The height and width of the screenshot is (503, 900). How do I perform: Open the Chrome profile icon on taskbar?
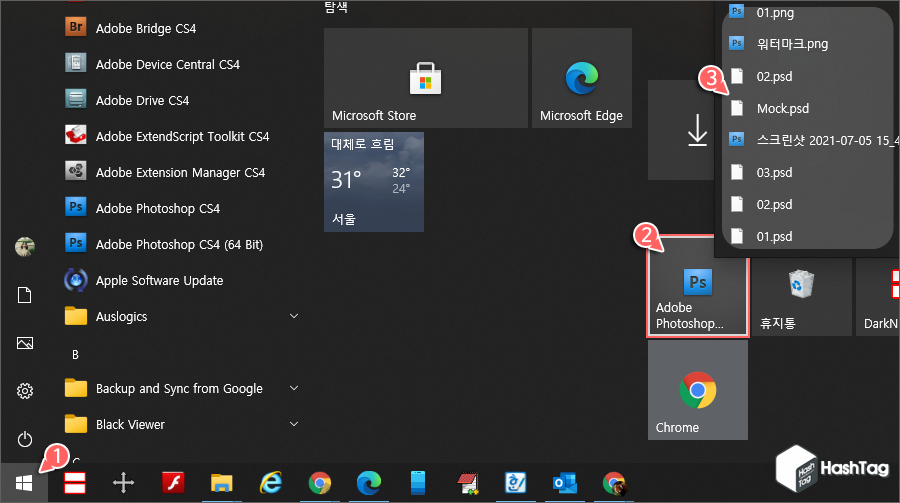pos(614,483)
